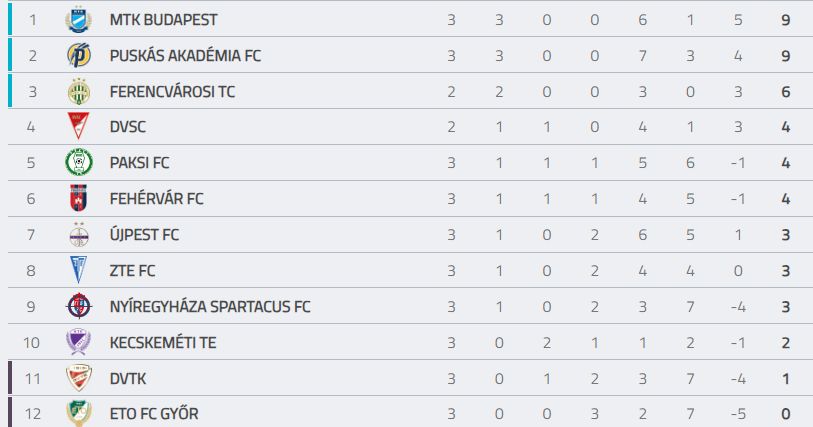This screenshot has height=427, width=813.
Task: Click MTK Budapest's 9 points value
Action: [786, 20]
